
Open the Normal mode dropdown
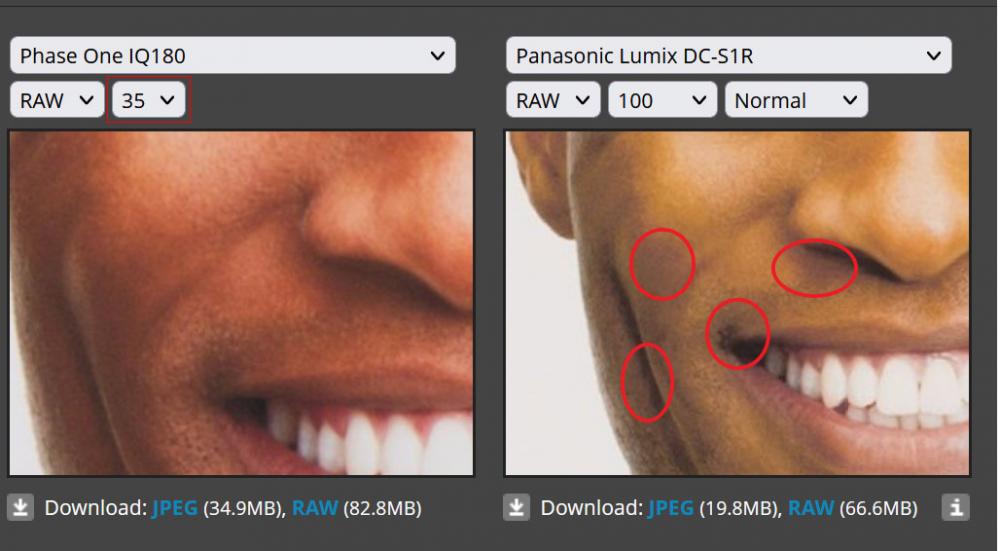point(796,100)
